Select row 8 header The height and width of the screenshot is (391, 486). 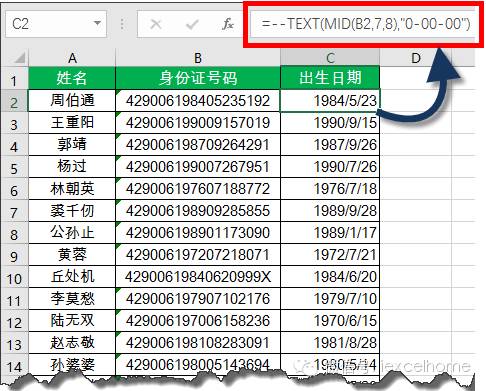pyautogui.click(x=14, y=233)
